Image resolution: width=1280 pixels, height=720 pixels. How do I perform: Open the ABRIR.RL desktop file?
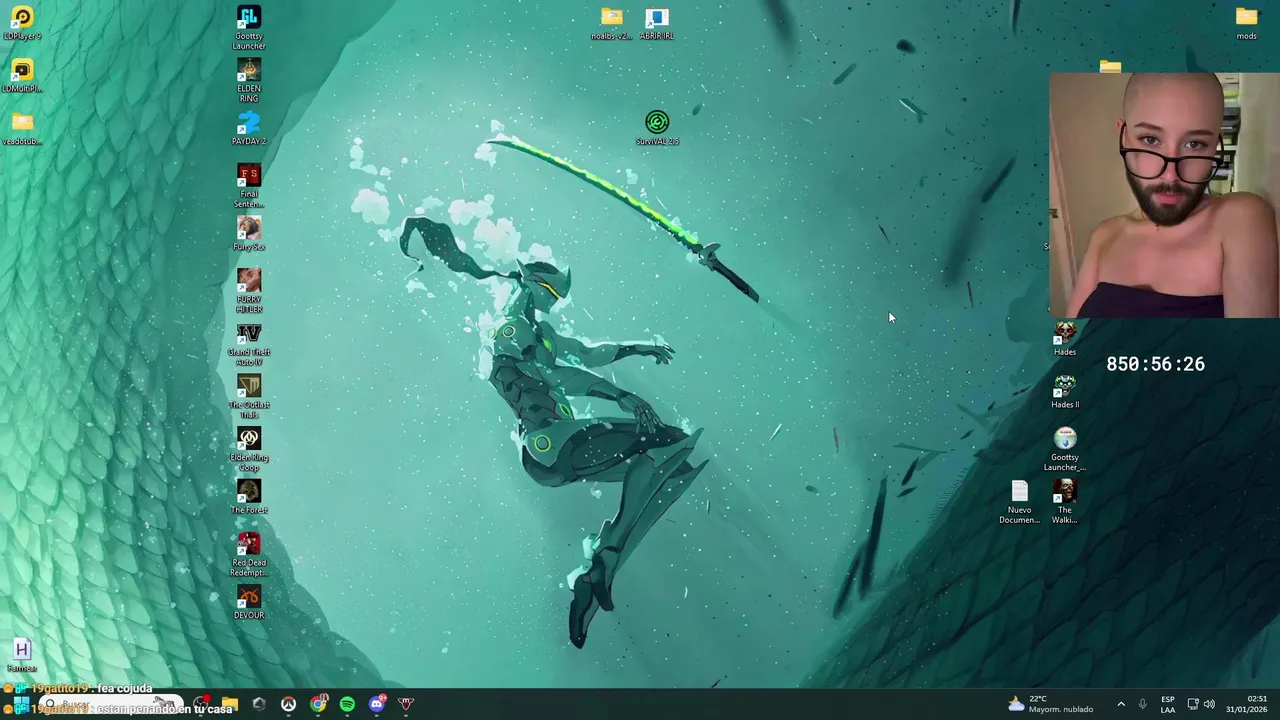coord(657,23)
